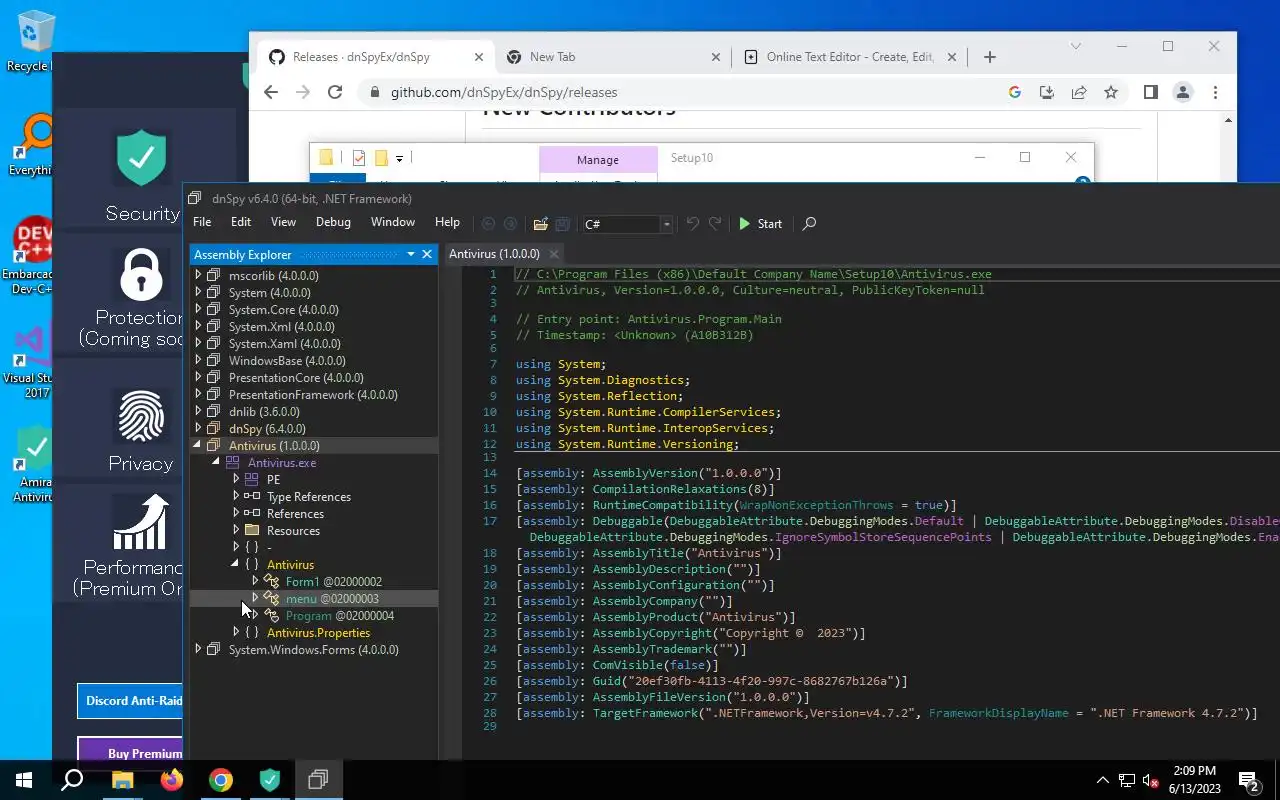Select PresentationFramework (4.0.0.0) assembly
The image size is (1280, 800).
313,395
